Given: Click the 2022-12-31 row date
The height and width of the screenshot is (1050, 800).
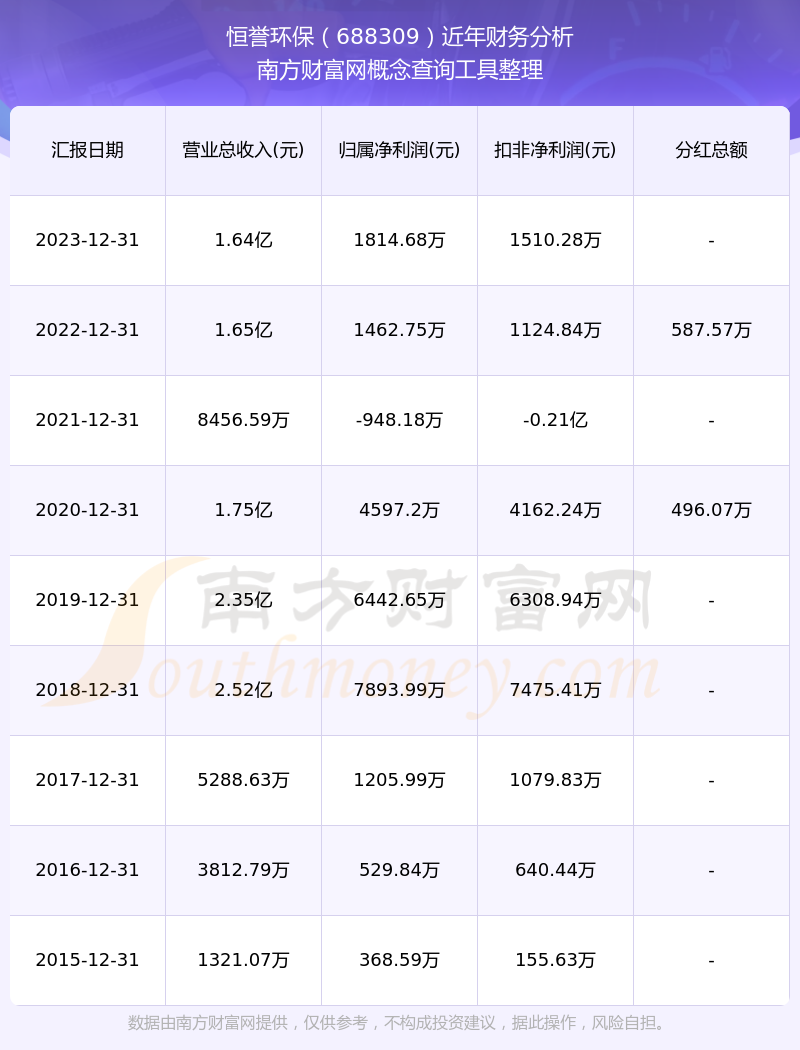Looking at the screenshot, I should tap(88, 329).
